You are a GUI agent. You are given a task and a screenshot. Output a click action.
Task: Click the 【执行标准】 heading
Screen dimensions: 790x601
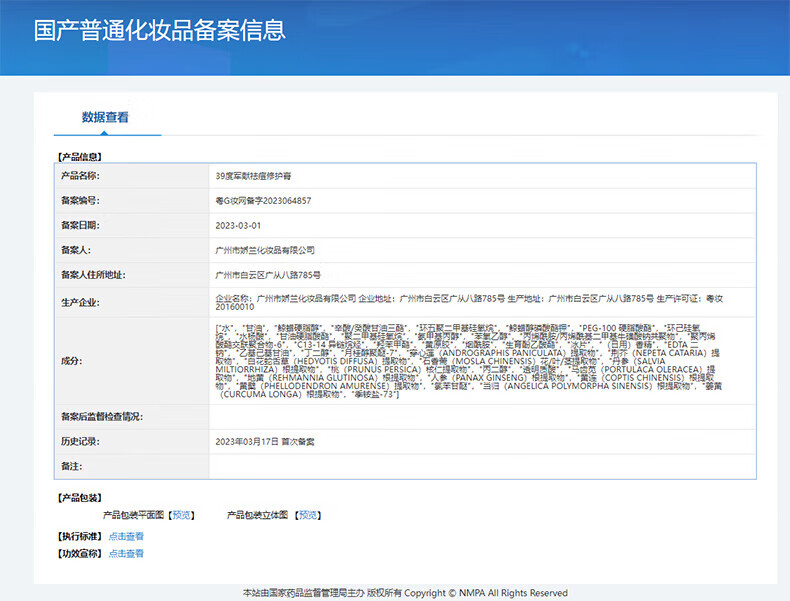click(80, 537)
